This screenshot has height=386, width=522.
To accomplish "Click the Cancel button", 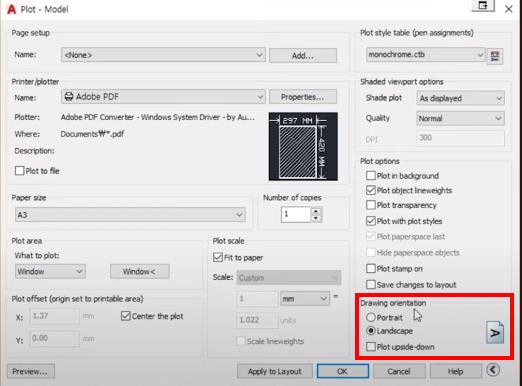I will tap(399, 371).
